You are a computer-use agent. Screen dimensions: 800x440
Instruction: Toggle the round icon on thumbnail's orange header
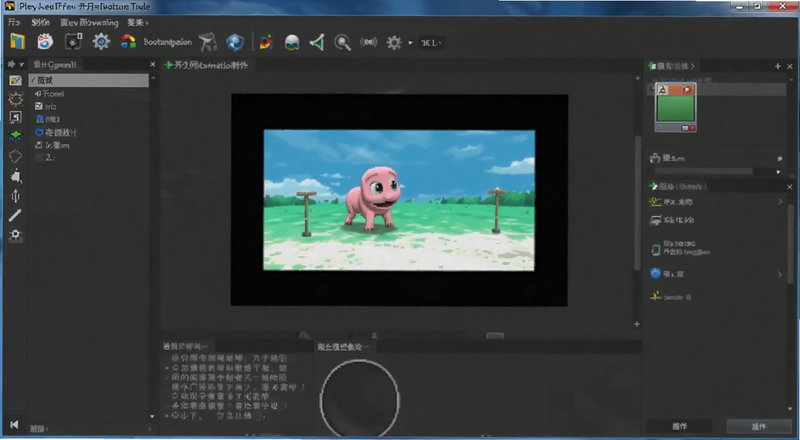click(x=688, y=90)
